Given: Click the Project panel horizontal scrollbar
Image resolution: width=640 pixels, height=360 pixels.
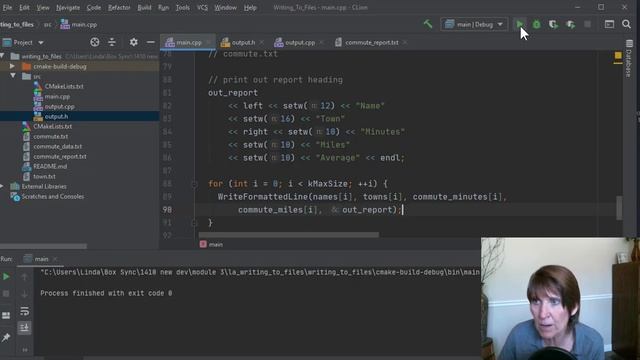Looking at the screenshot, I should tap(43, 246).
